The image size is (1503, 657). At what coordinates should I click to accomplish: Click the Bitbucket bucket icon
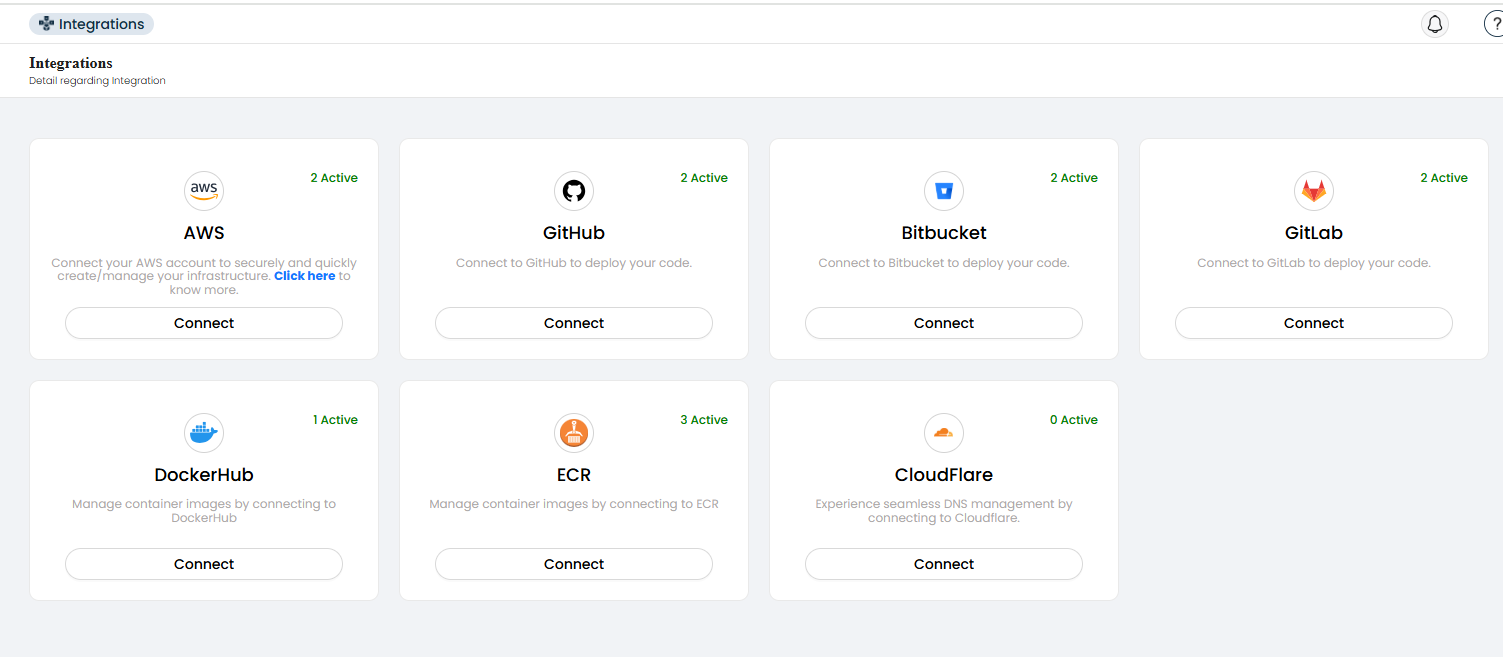[x=944, y=190]
